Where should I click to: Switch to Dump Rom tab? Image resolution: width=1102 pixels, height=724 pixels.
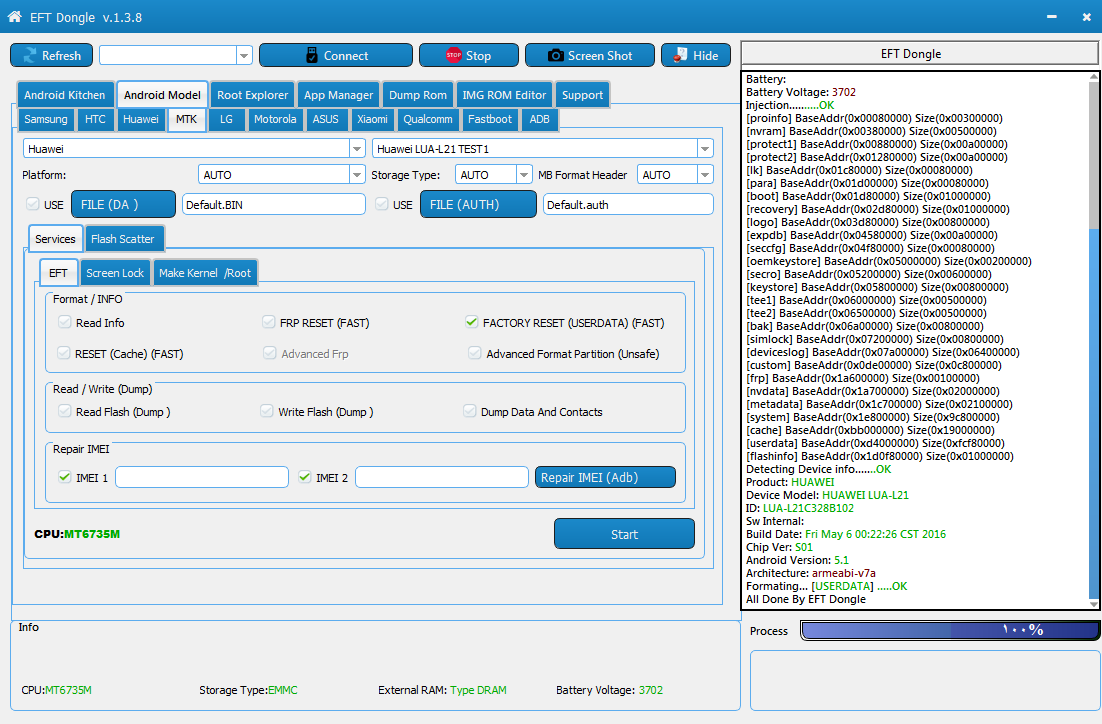tap(417, 96)
